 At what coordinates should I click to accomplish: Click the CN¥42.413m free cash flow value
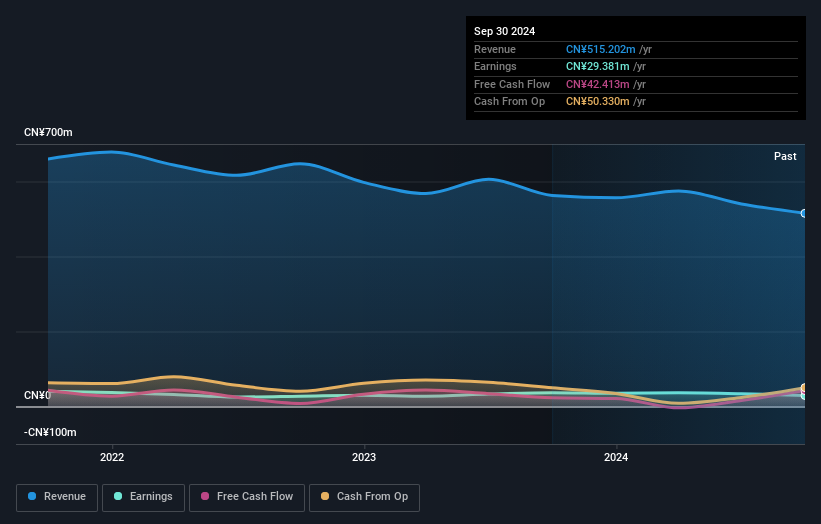click(x=597, y=84)
